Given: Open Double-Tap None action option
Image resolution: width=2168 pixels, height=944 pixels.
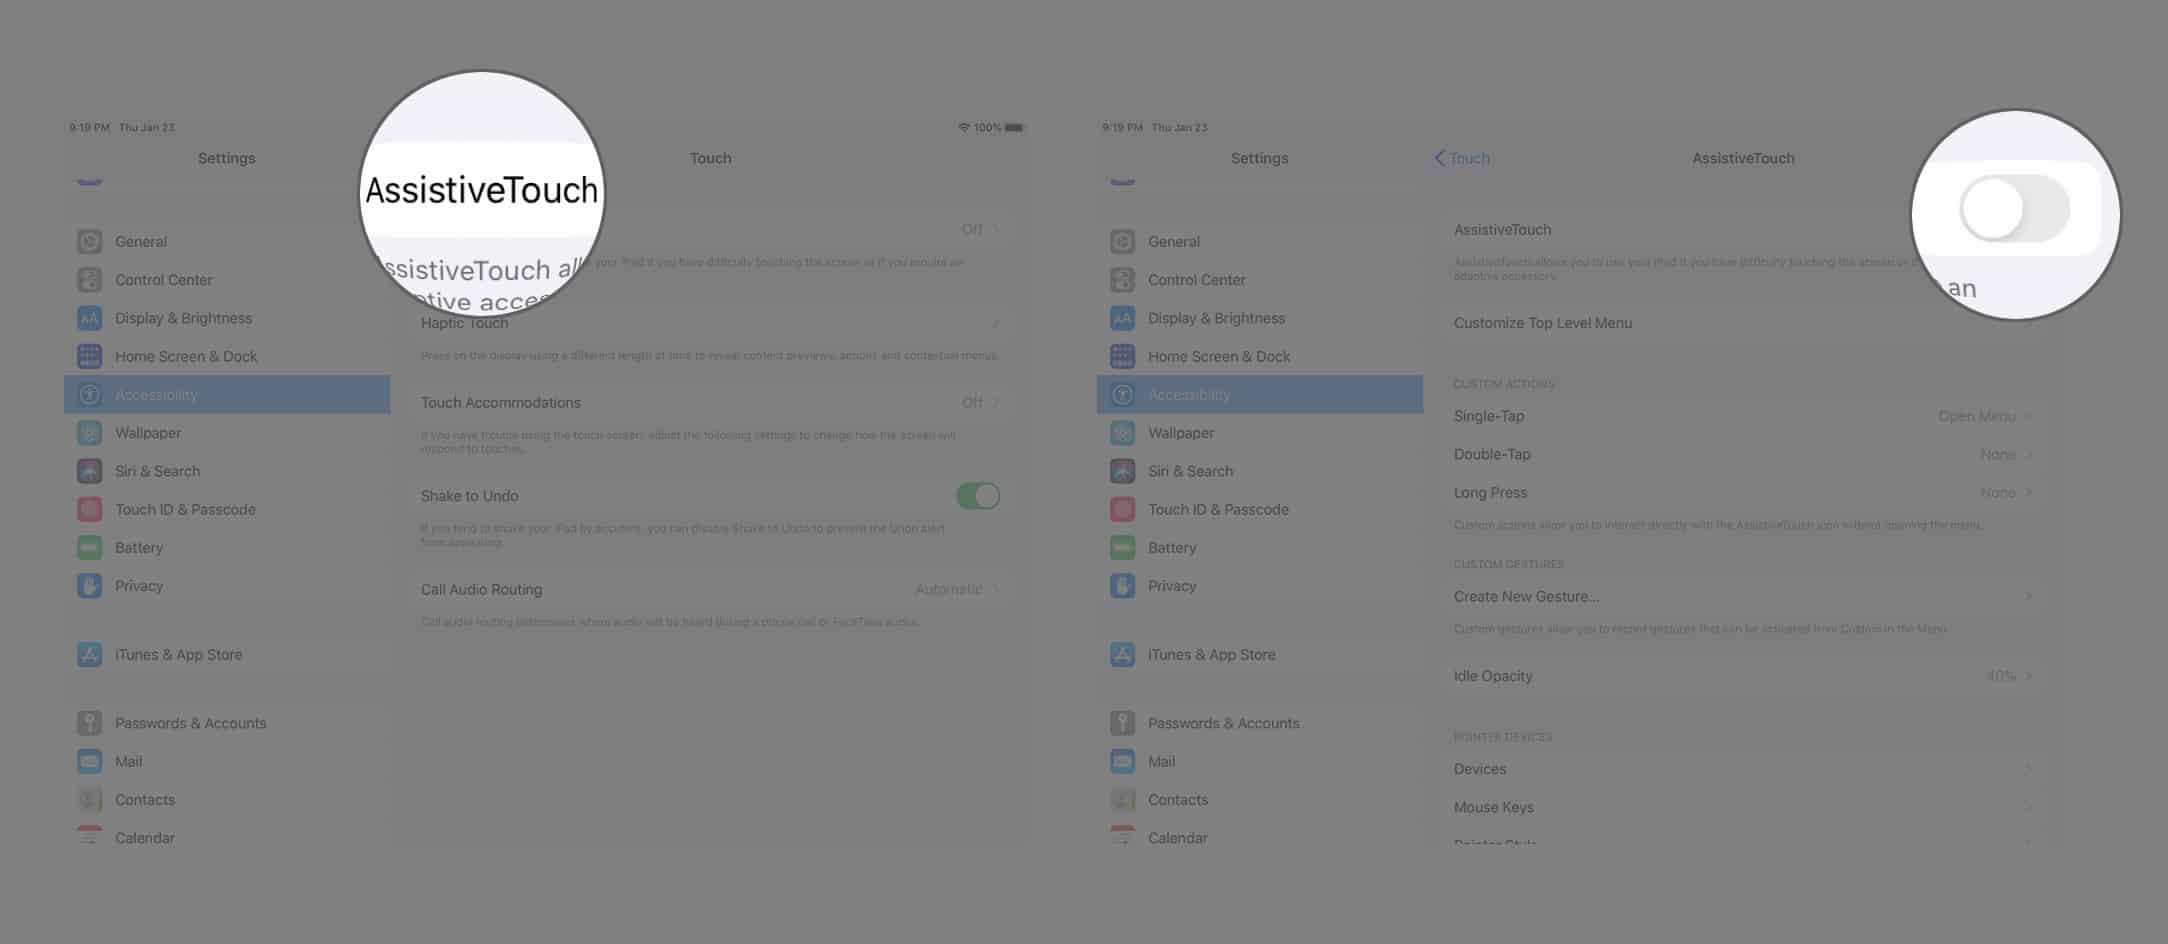Looking at the screenshot, I should [x=2006, y=454].
